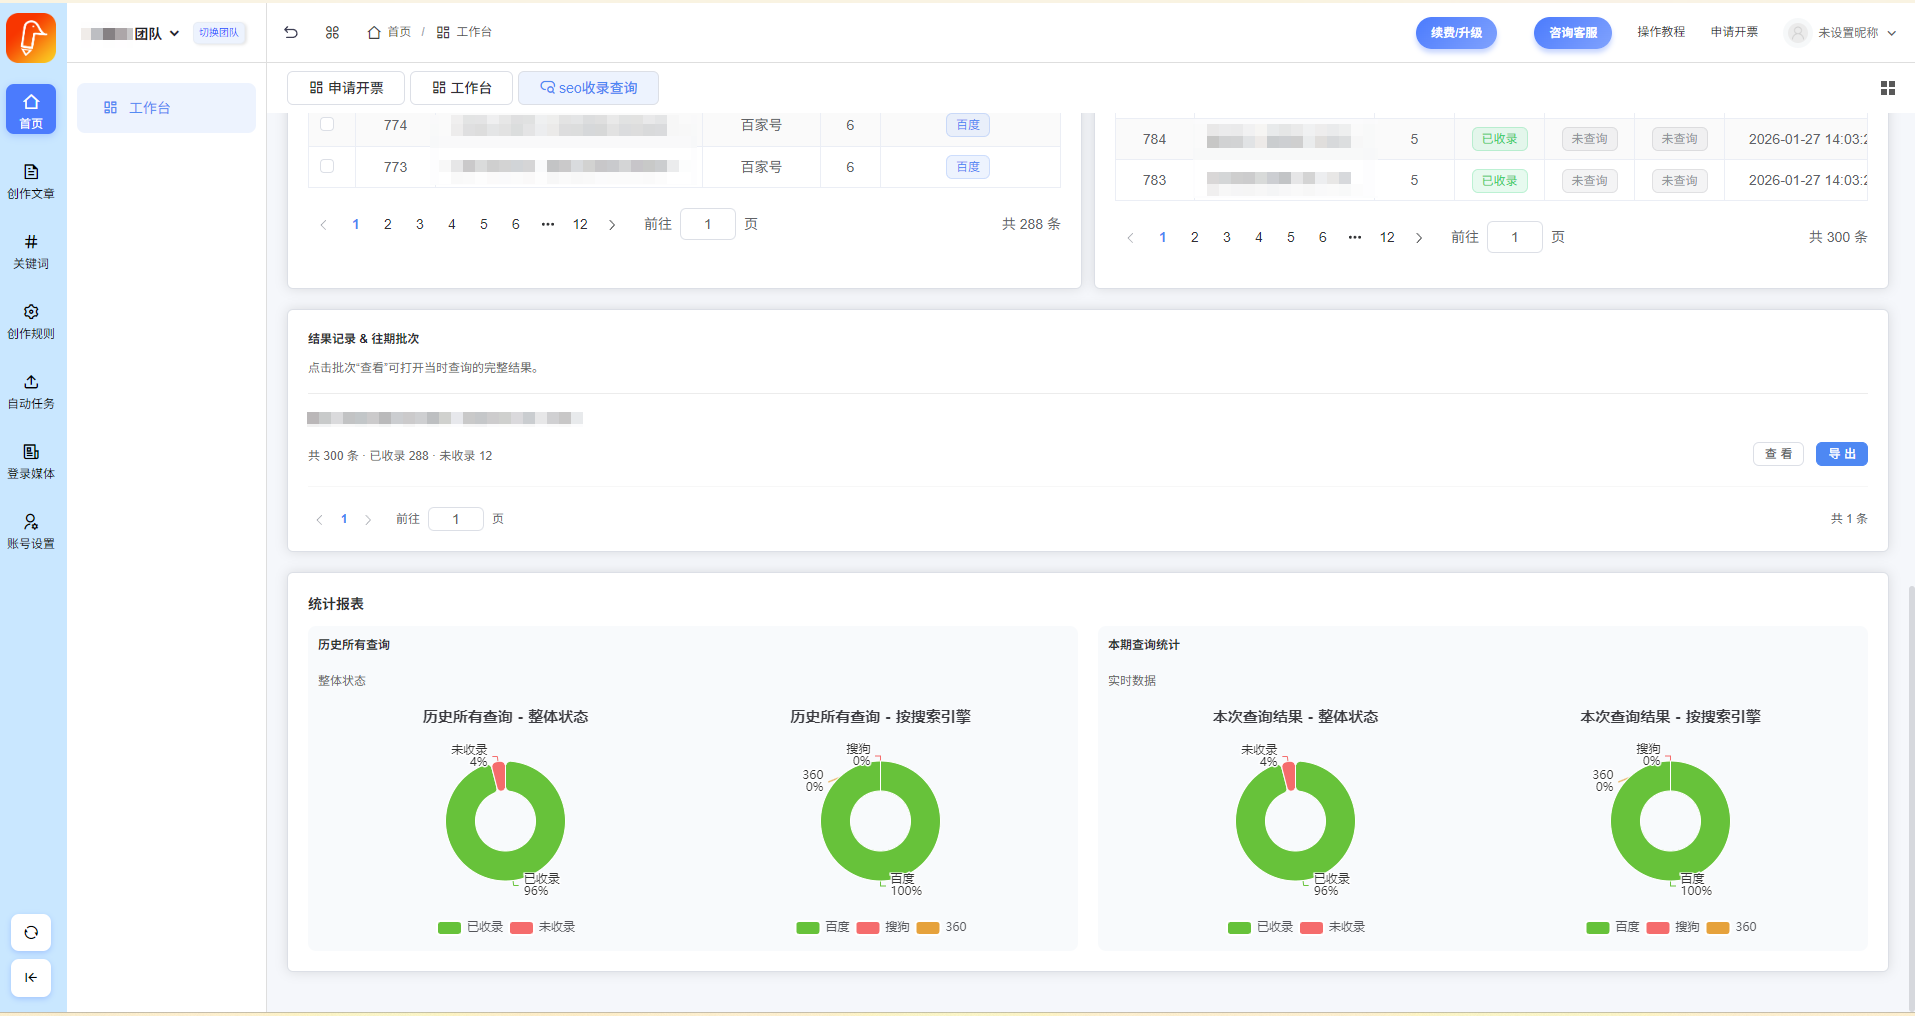Screen dimensions: 1915x1016
Task: Click the 续费/升级 button
Action: coord(1455,33)
